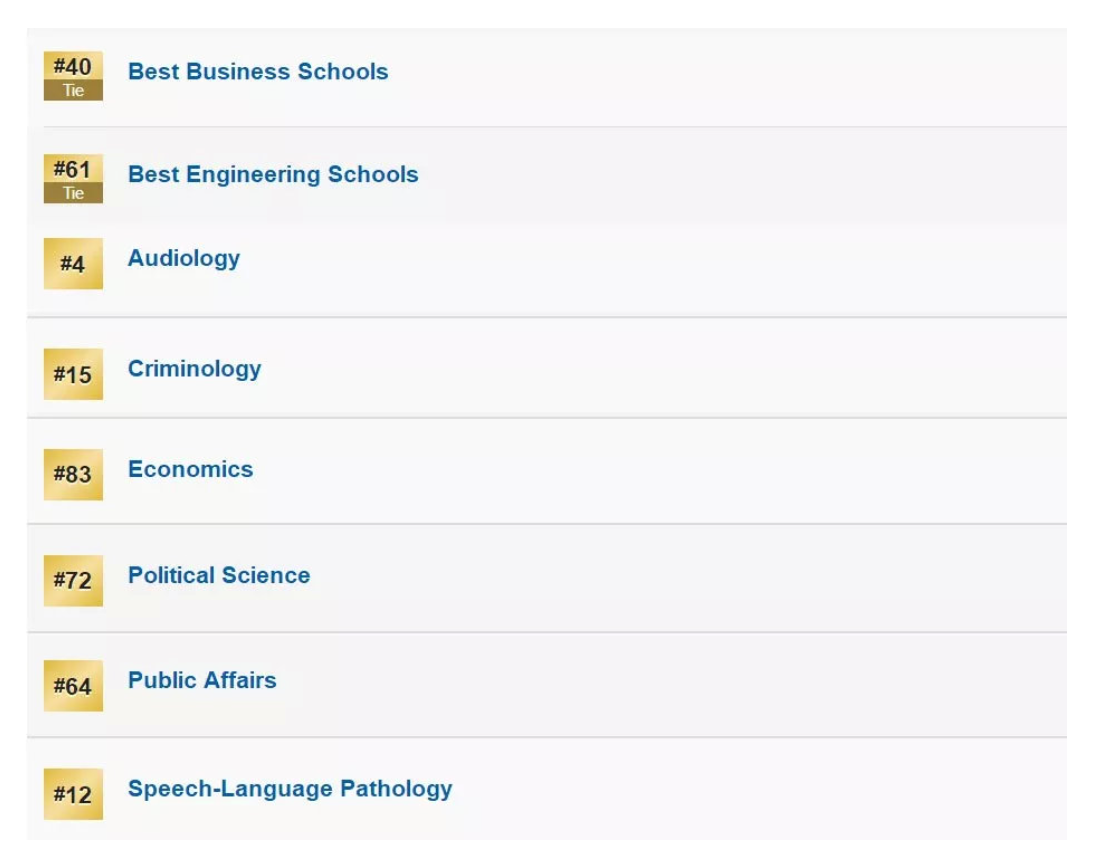The image size is (1100, 847).
Task: Click the #64 gold rank badge
Action: point(73,686)
